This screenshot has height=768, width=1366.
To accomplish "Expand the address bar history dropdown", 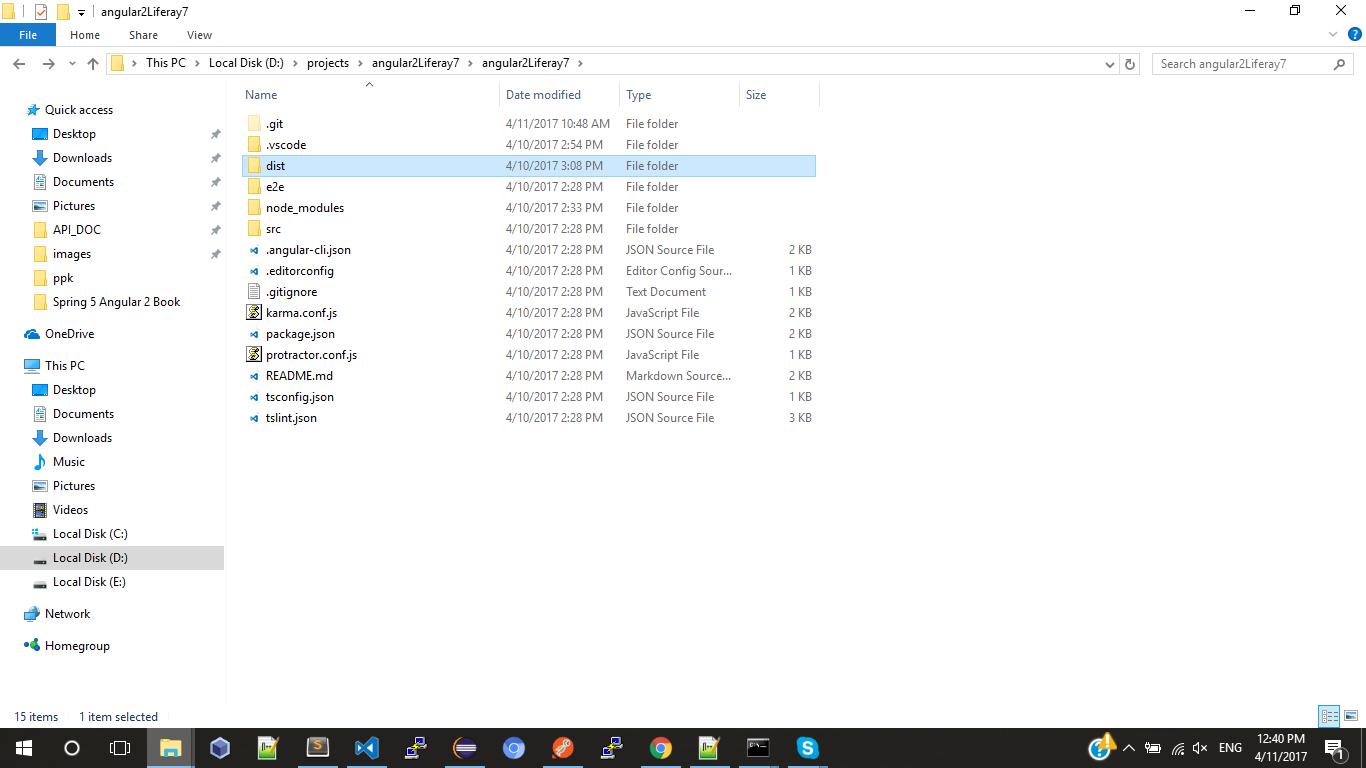I will tap(1109, 64).
